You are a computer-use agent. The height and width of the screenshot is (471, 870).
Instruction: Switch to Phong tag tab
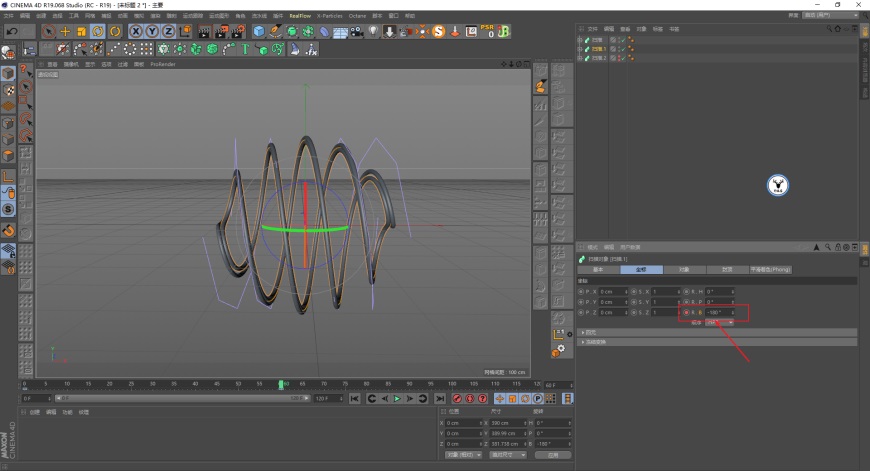pos(771,270)
